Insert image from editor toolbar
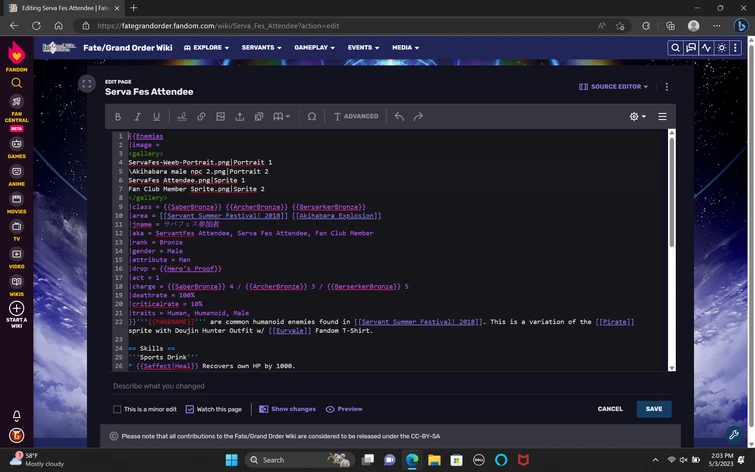The image size is (755, 472). (x=221, y=117)
